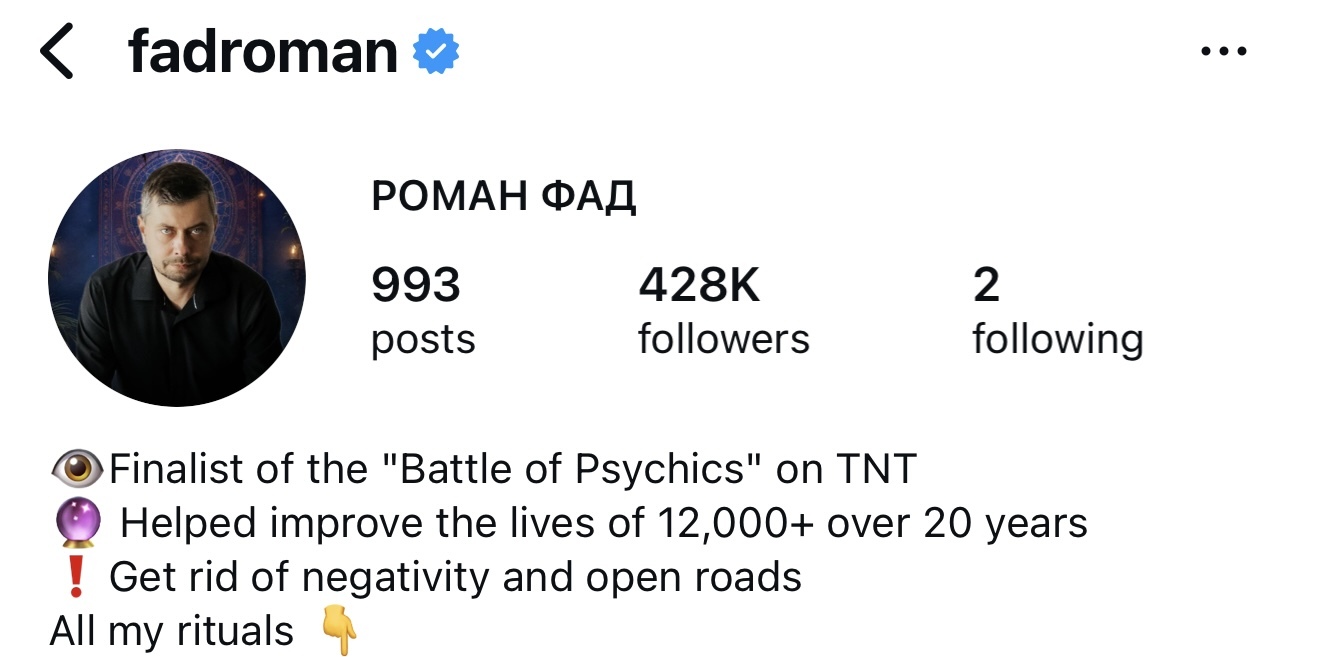Click "Get rid of negativity" bio line
The height and width of the screenshot is (657, 1320).
coord(455,577)
